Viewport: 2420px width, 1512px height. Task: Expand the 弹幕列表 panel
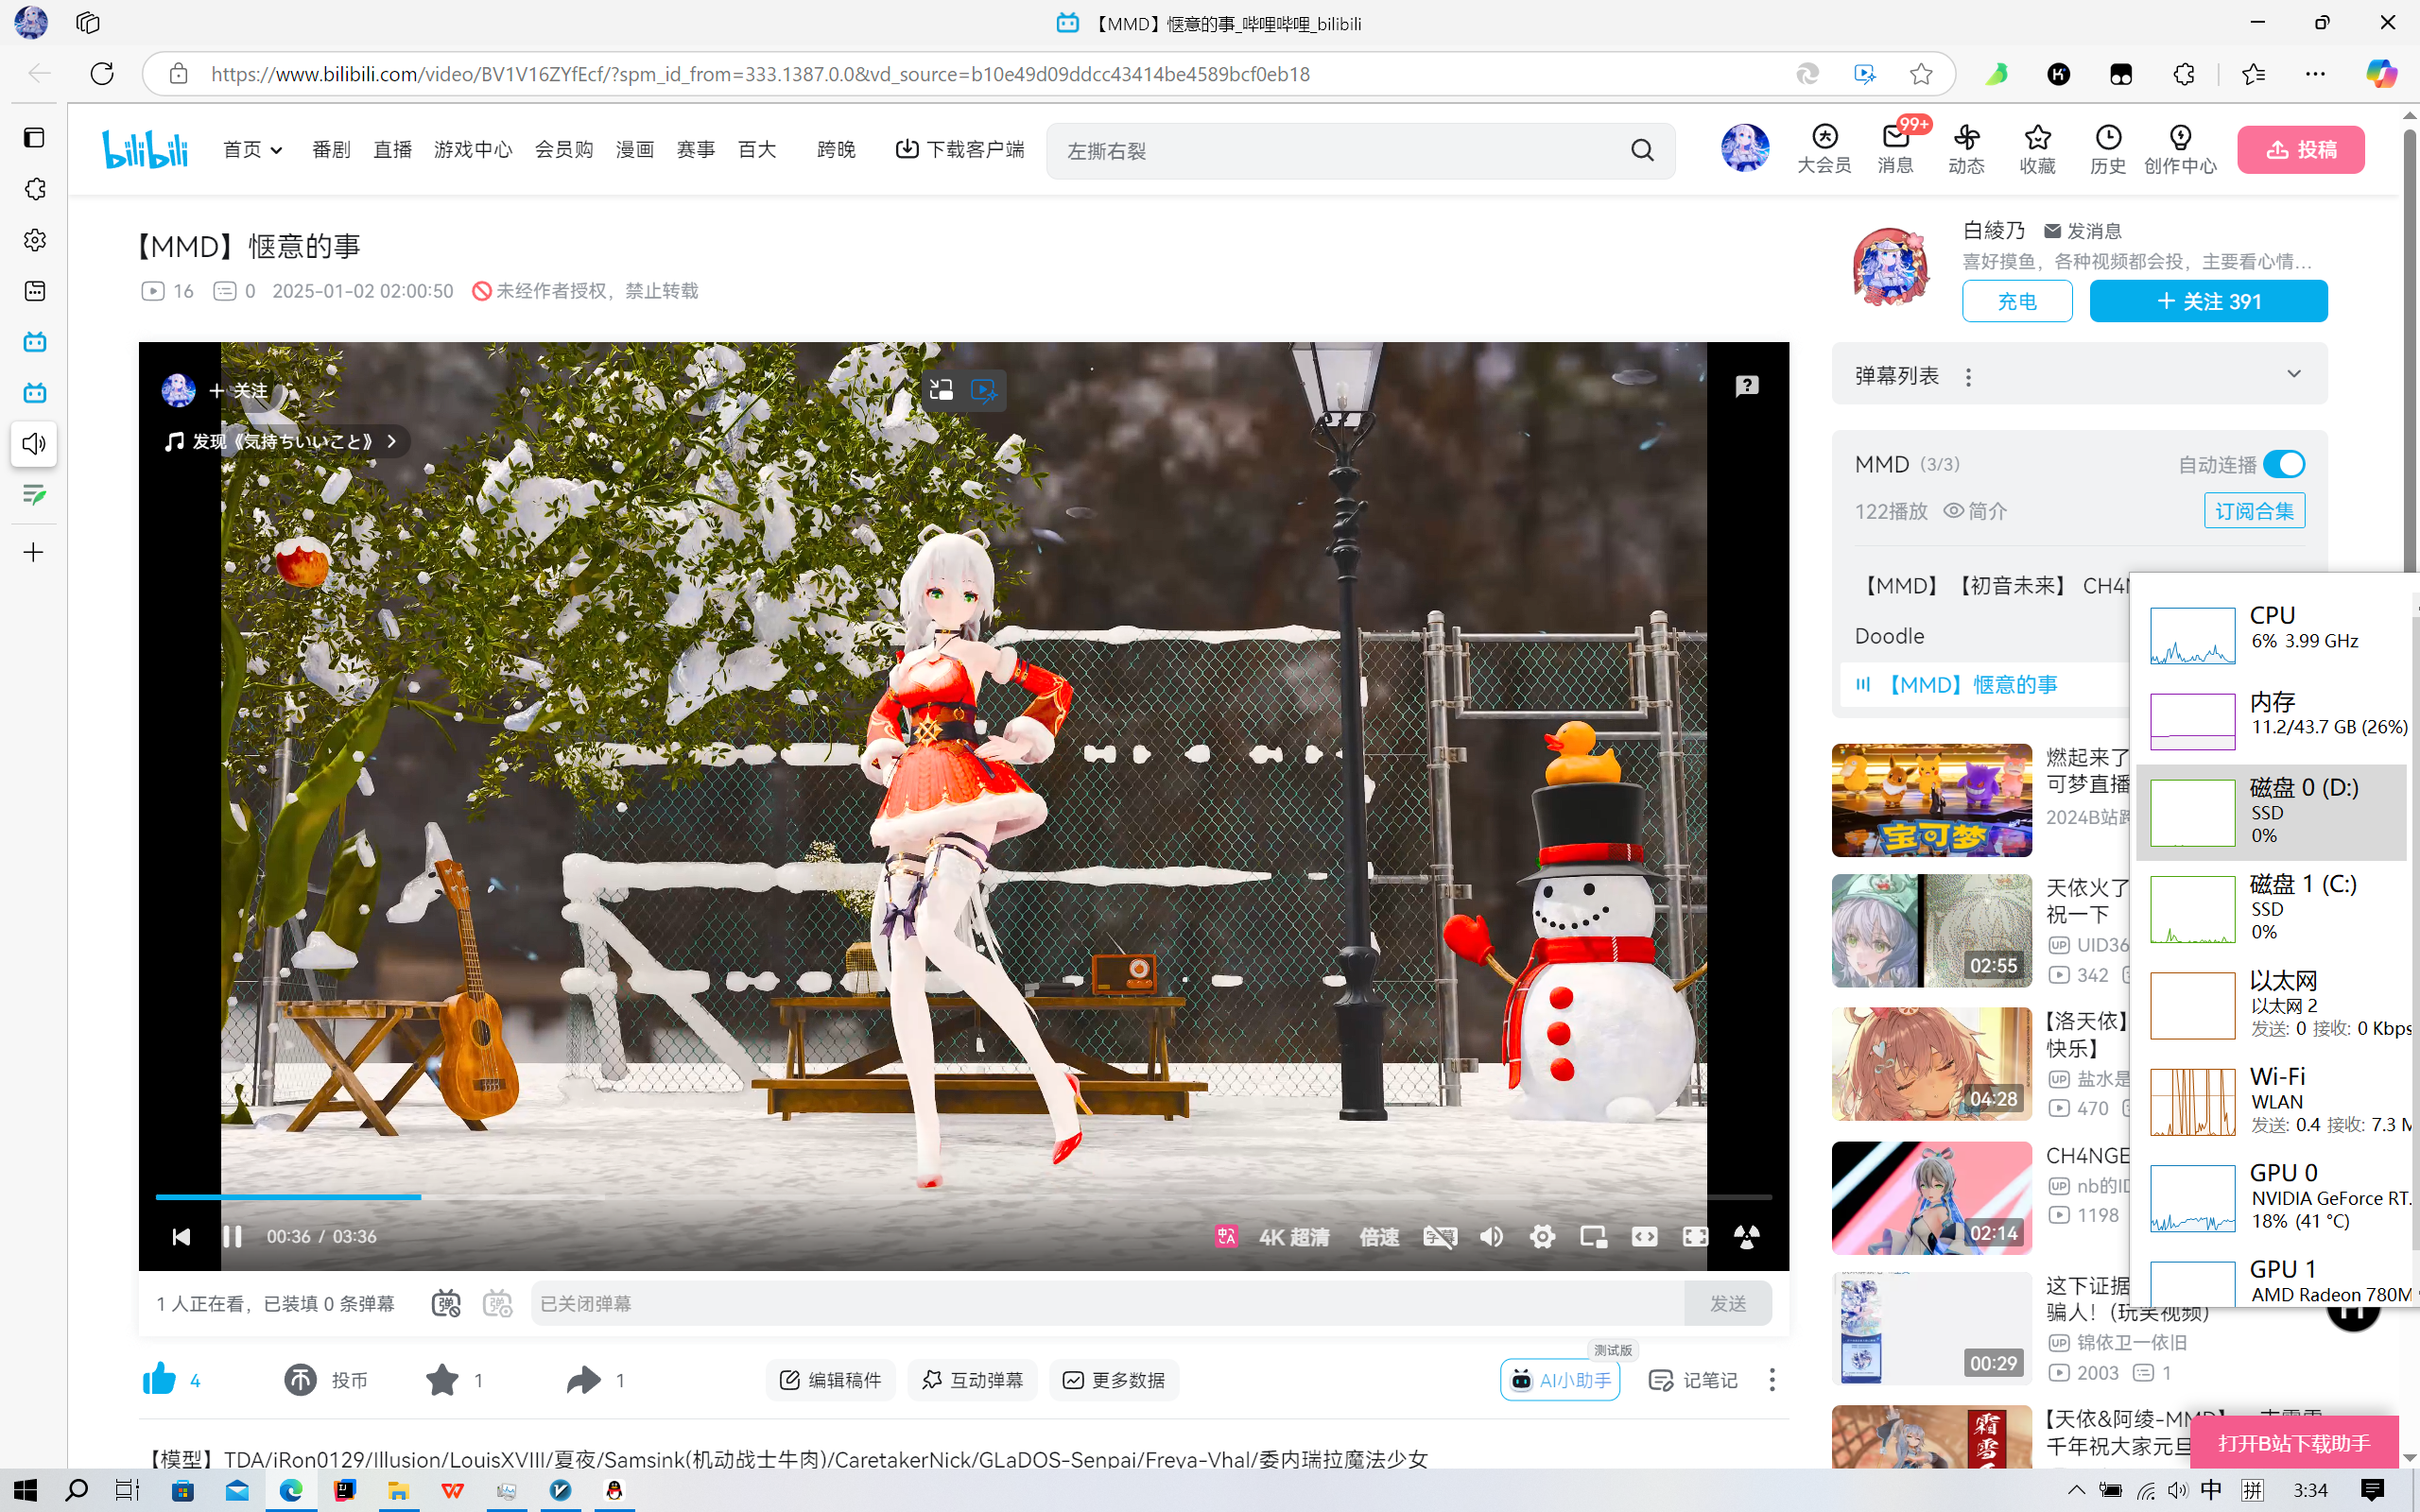[x=2293, y=374]
